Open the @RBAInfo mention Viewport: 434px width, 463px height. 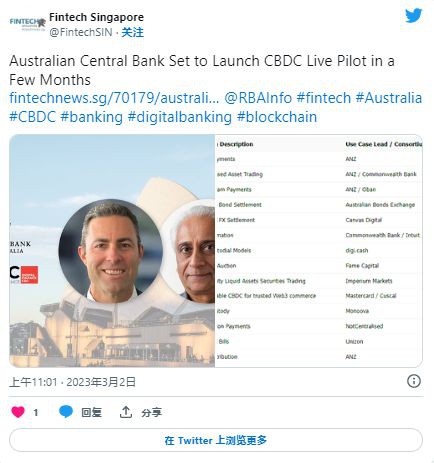258,98
